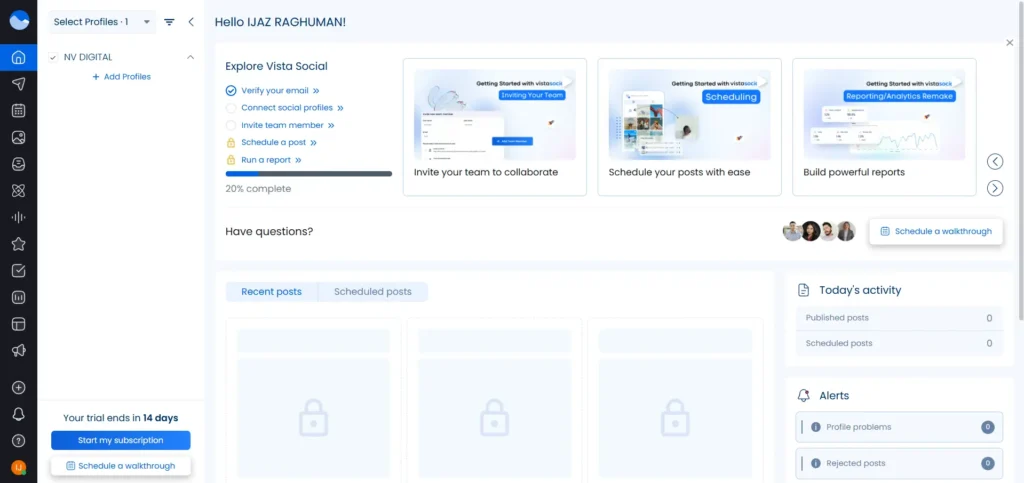The image size is (1024, 483).
Task: Switch to the Scheduled posts tab
Action: tap(372, 292)
